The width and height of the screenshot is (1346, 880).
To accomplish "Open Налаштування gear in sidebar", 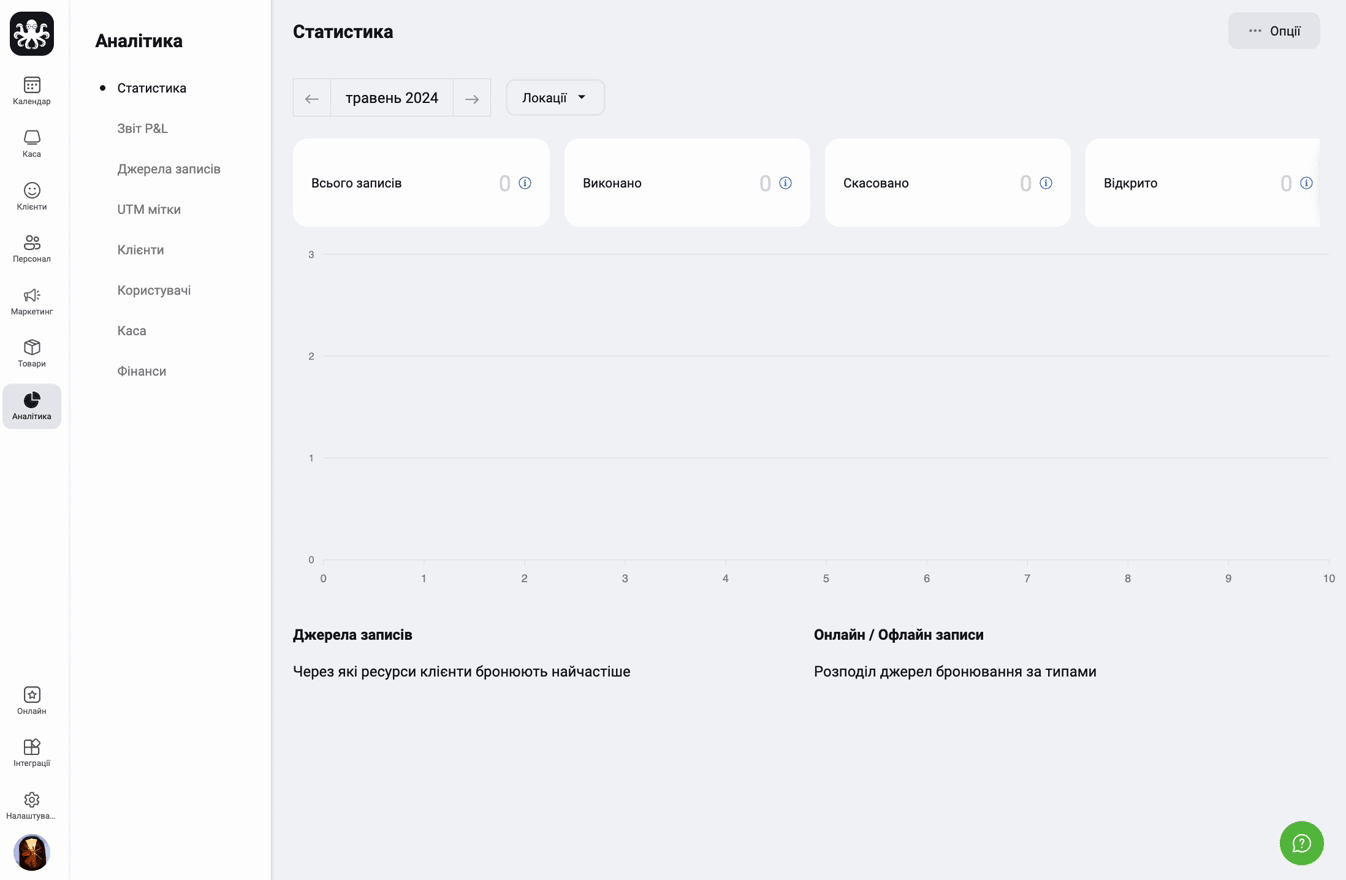I will coord(32,805).
